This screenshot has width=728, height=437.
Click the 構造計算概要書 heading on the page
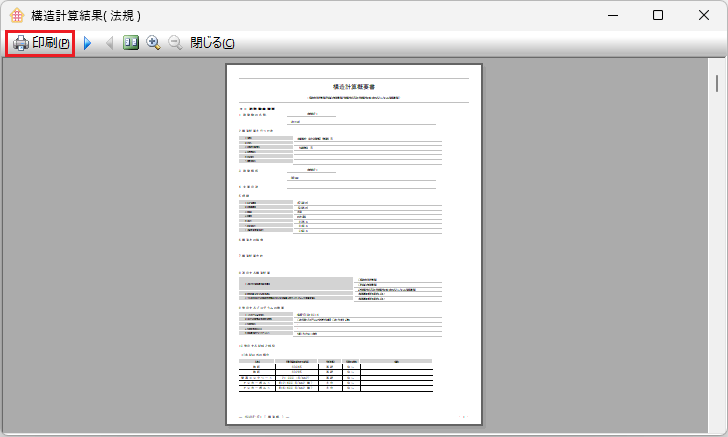354,88
